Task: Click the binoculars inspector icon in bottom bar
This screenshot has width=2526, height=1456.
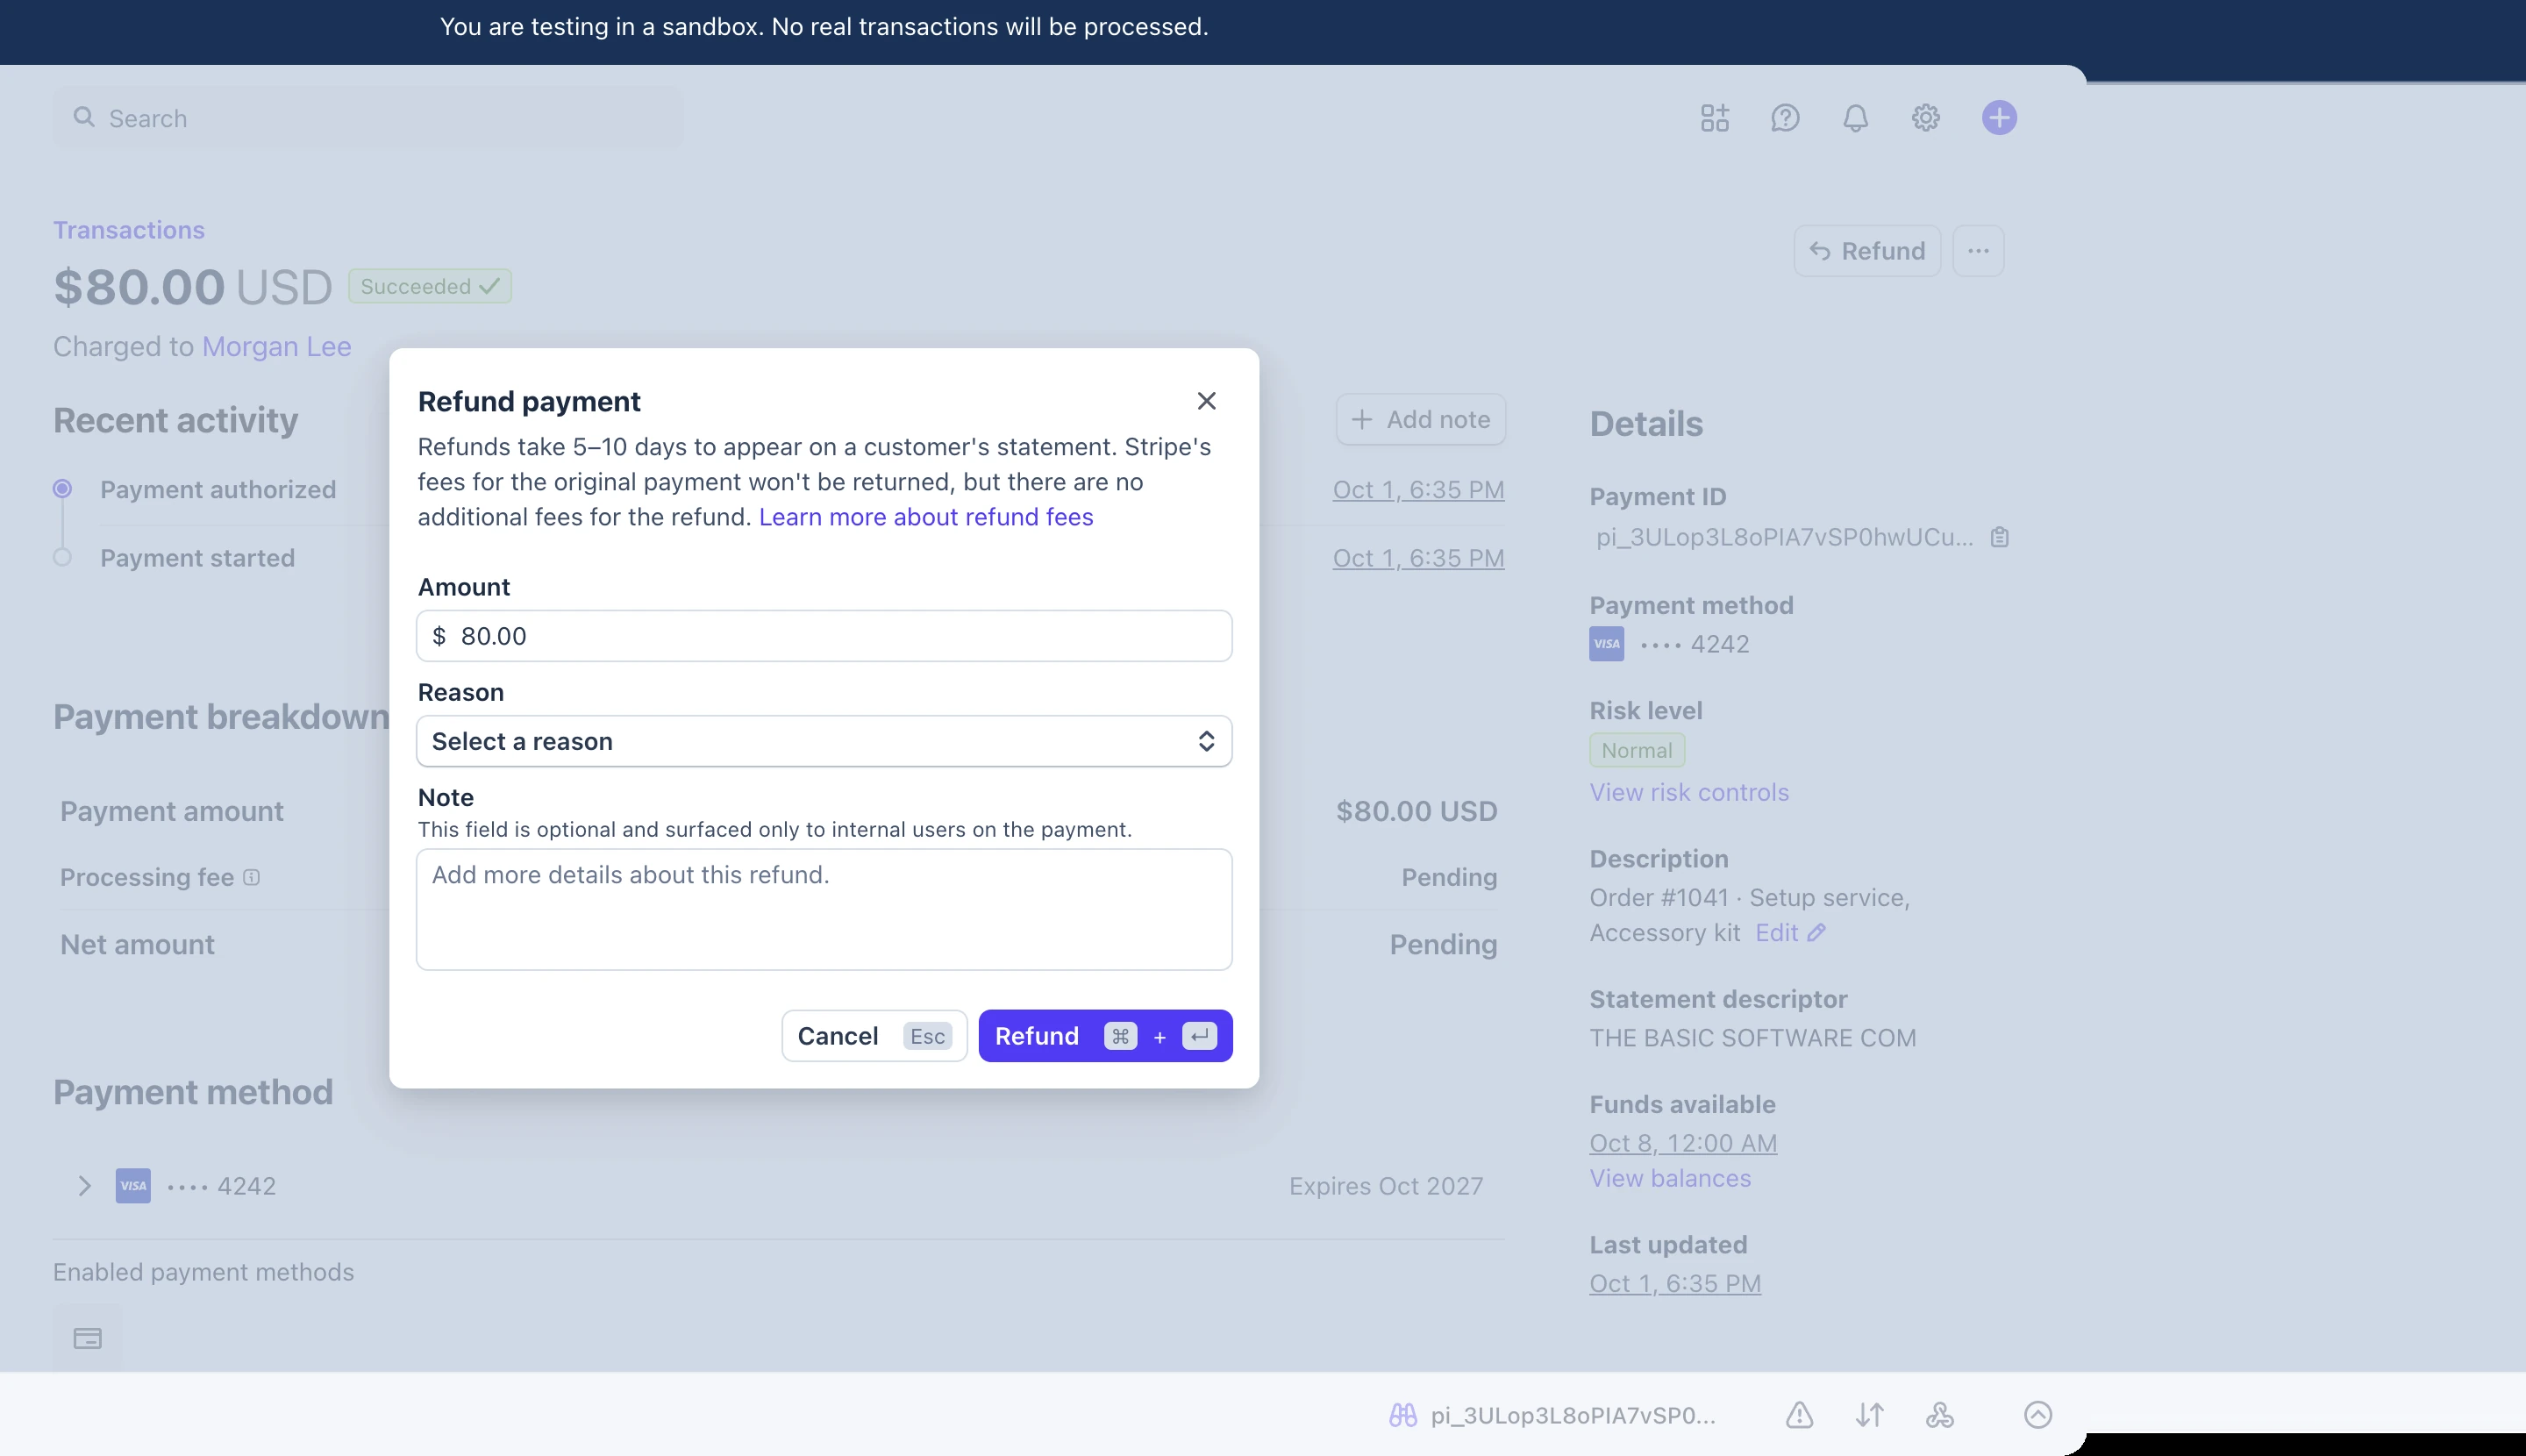Action: (x=1403, y=1415)
